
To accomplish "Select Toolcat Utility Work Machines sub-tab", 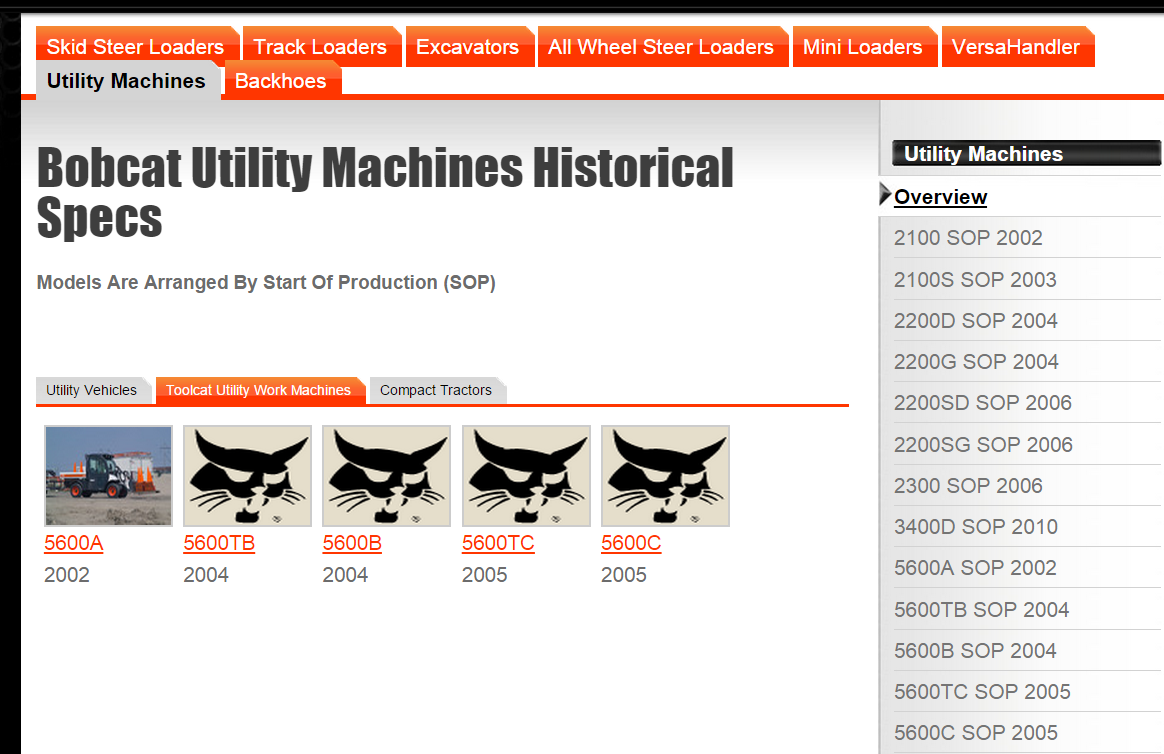I will pos(260,390).
